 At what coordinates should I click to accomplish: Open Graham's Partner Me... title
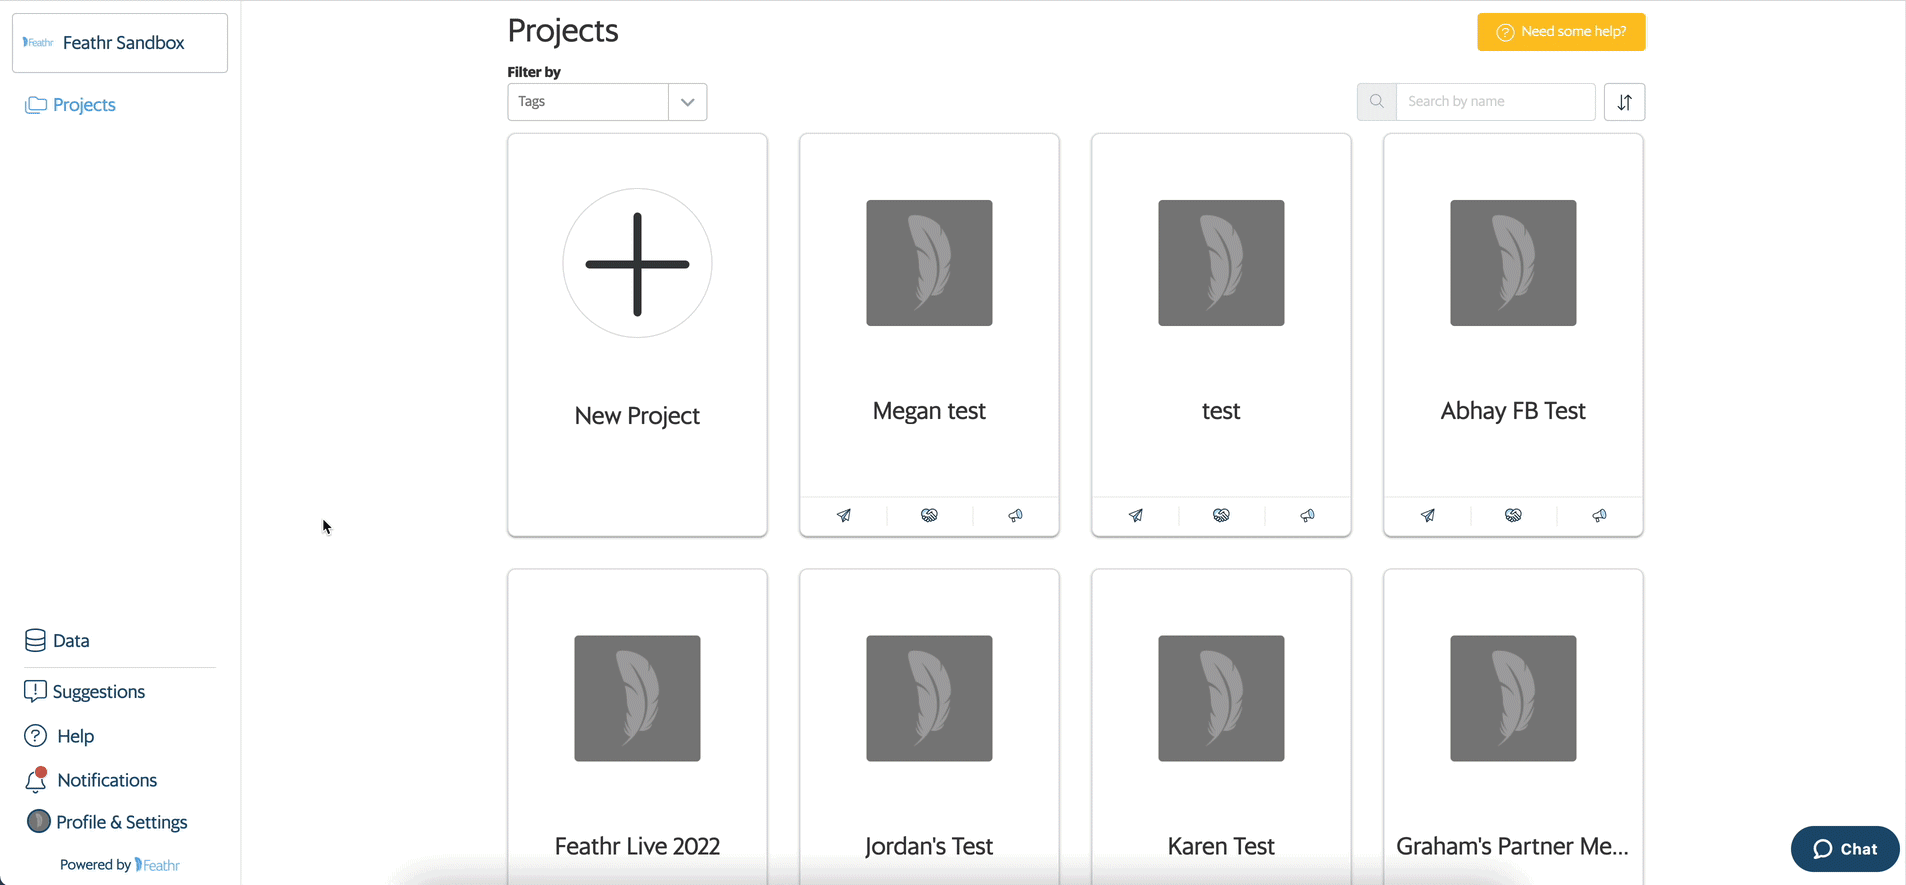point(1513,846)
